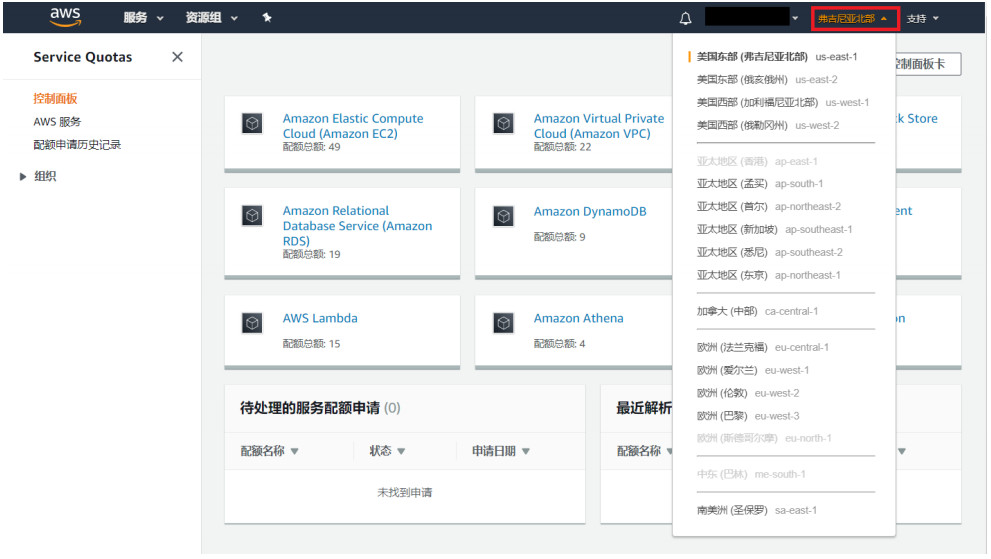This screenshot has width=991, height=559.
Task: Open the 资源组 resource groups menu
Action: tap(212, 18)
